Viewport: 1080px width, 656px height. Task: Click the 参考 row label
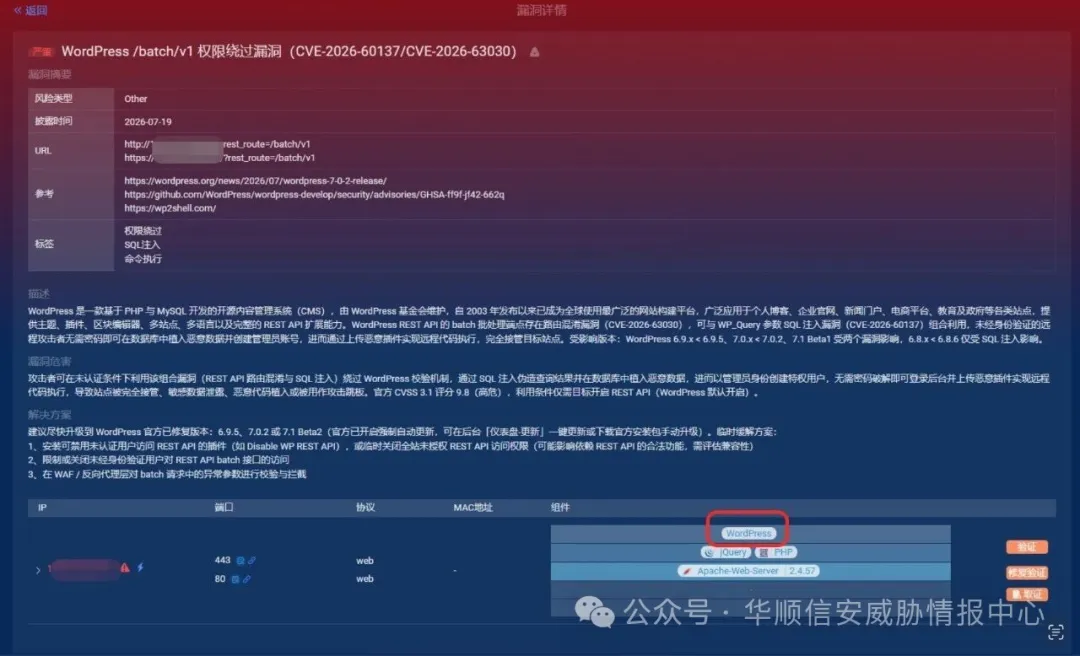point(44,194)
